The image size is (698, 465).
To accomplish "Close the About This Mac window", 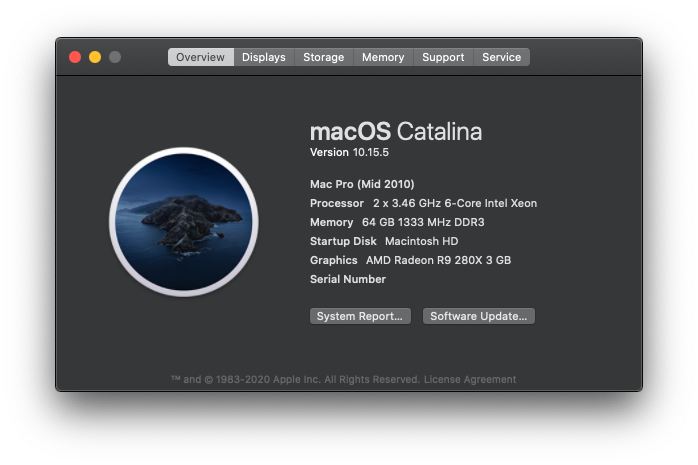I will (x=75, y=57).
